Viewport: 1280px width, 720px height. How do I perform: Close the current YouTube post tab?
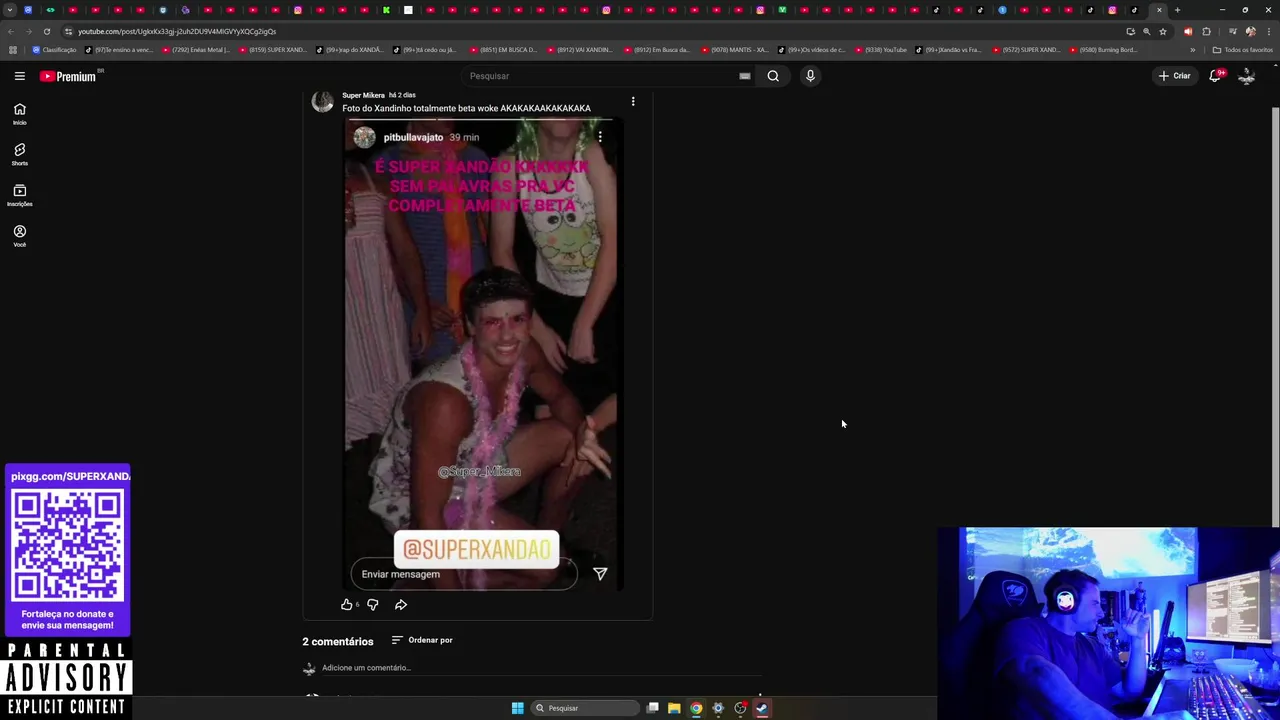[1159, 10]
